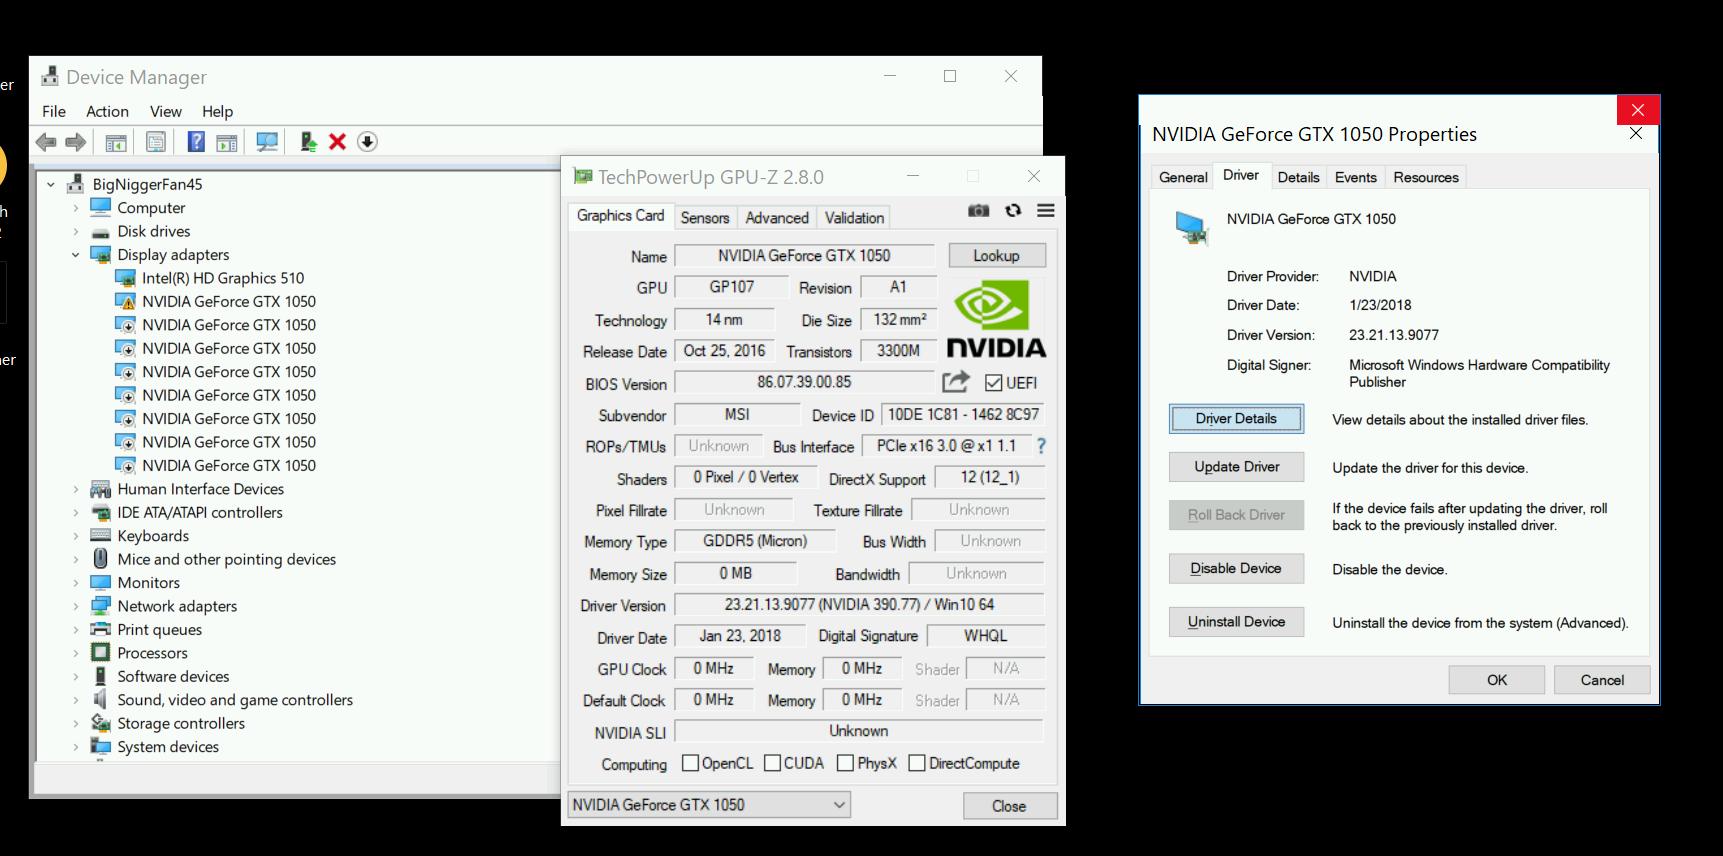Toggle the UEFI checkbox
The image size is (1723, 856).
click(x=994, y=383)
